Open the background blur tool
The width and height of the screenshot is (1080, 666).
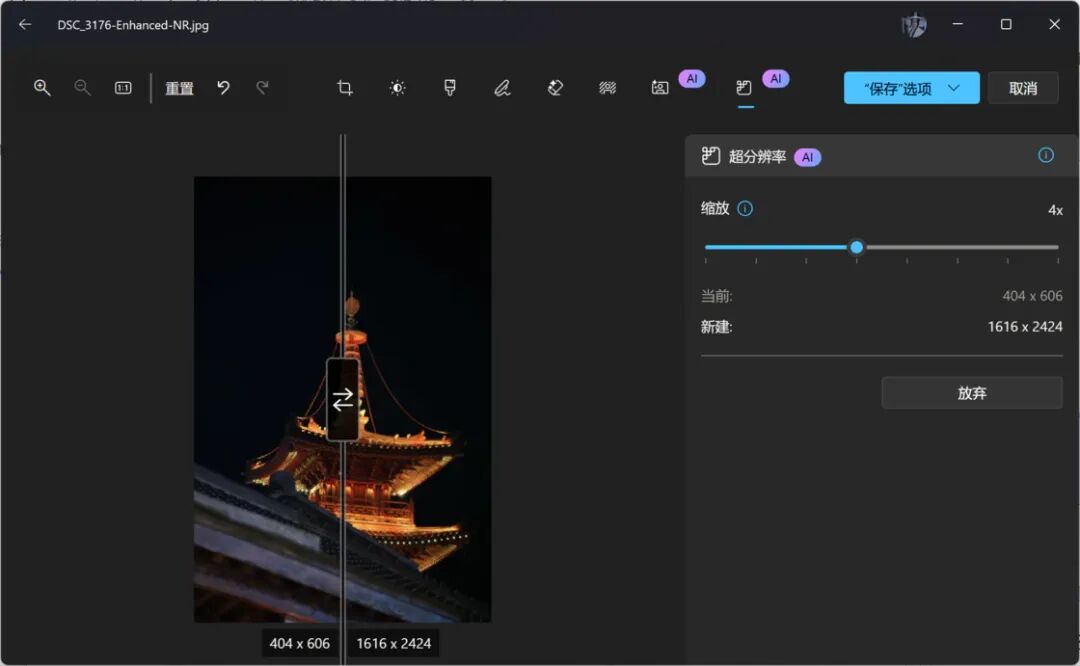608,87
